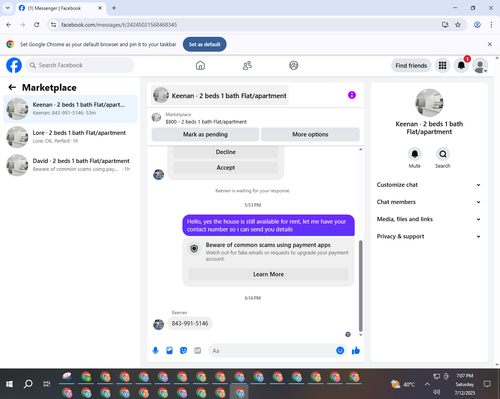The image size is (500, 399).
Task: Expand Chat members section
Action: (x=429, y=202)
